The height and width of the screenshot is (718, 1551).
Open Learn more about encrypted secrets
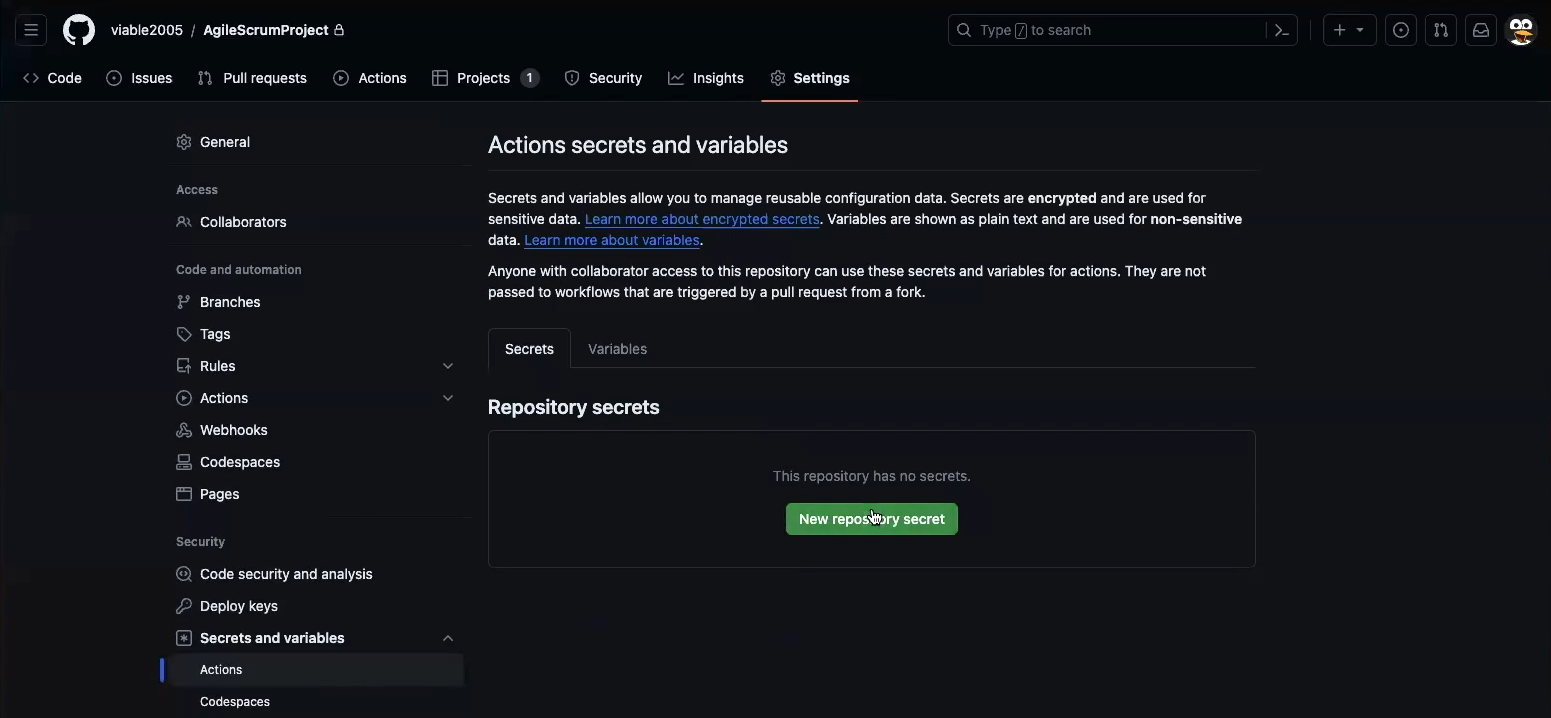click(702, 219)
